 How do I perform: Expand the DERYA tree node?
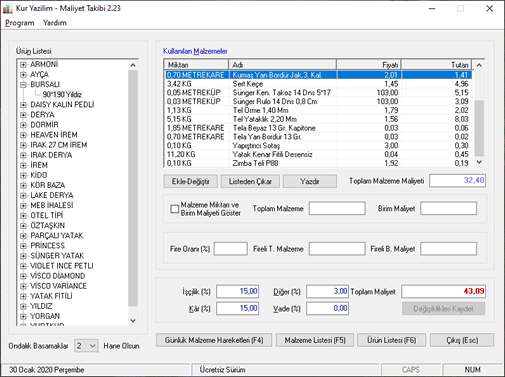(x=23, y=115)
